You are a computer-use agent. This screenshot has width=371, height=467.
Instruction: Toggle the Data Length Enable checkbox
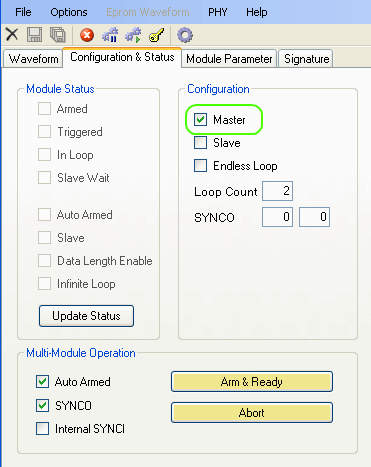[44, 261]
